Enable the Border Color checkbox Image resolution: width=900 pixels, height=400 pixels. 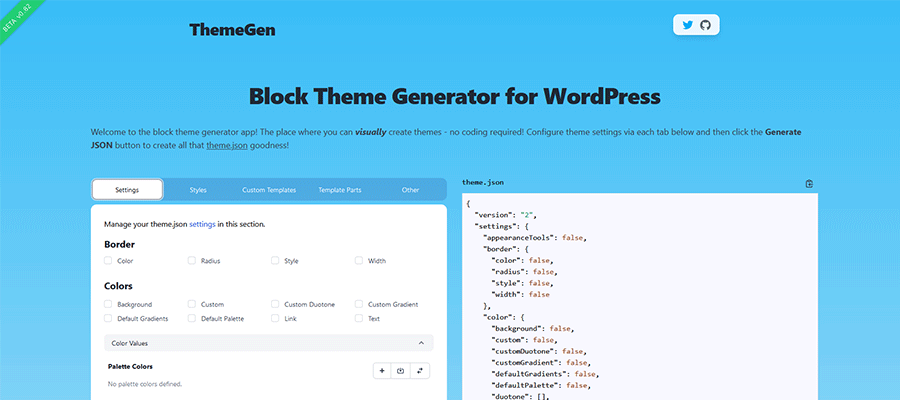tap(108, 261)
